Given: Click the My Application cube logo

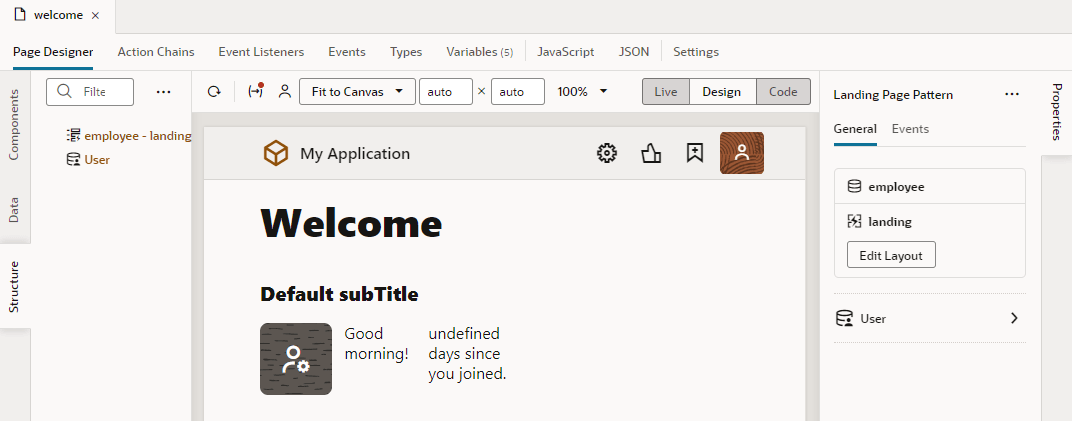Looking at the screenshot, I should (276, 153).
